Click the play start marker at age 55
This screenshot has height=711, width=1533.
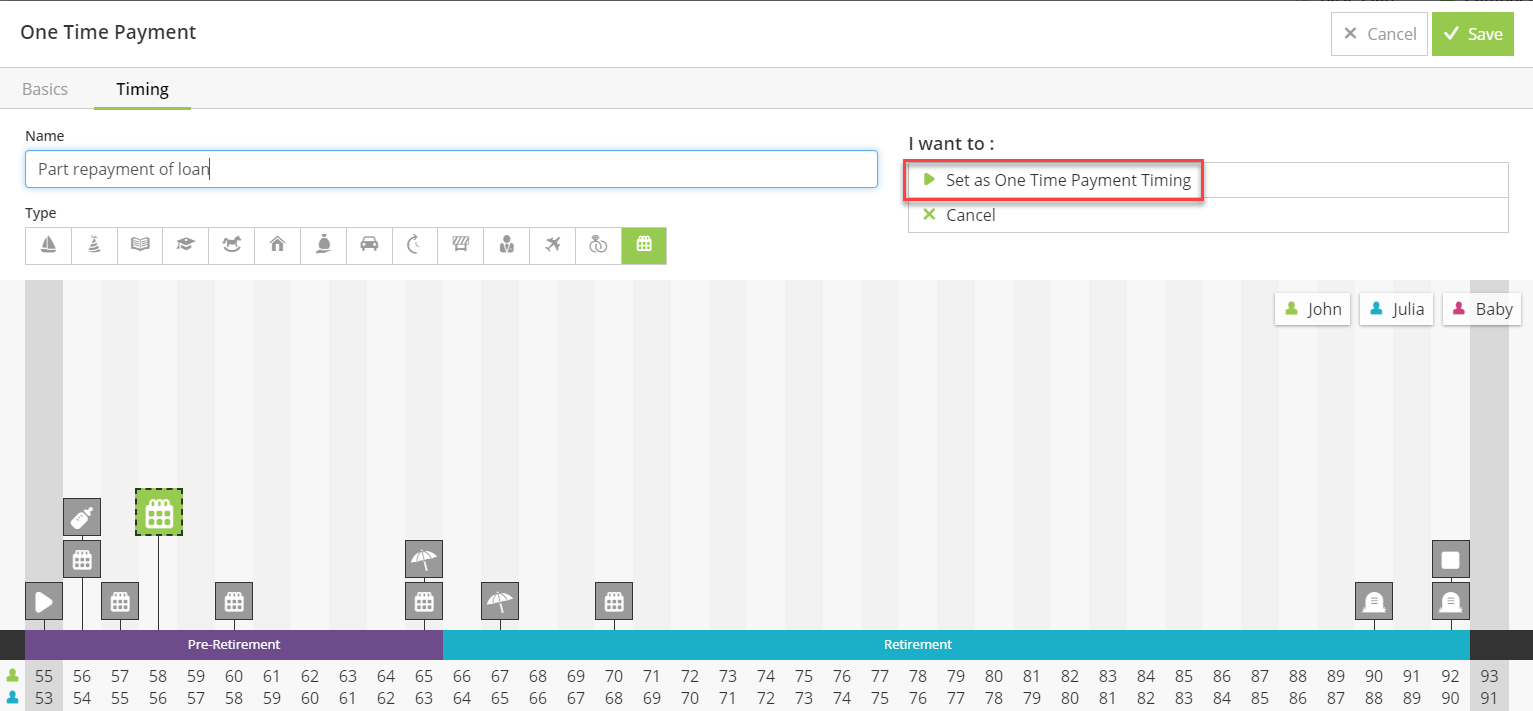point(44,601)
